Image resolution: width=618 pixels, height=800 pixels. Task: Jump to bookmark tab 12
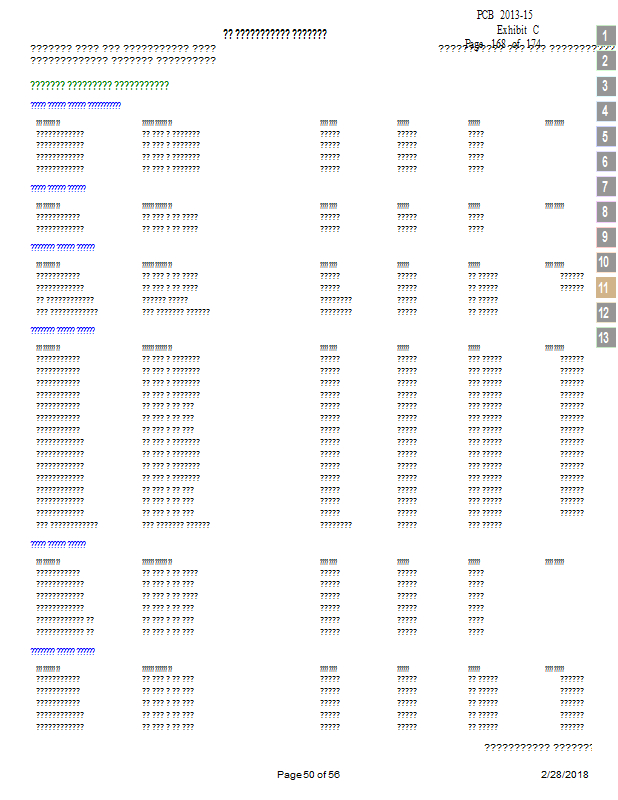(604, 312)
